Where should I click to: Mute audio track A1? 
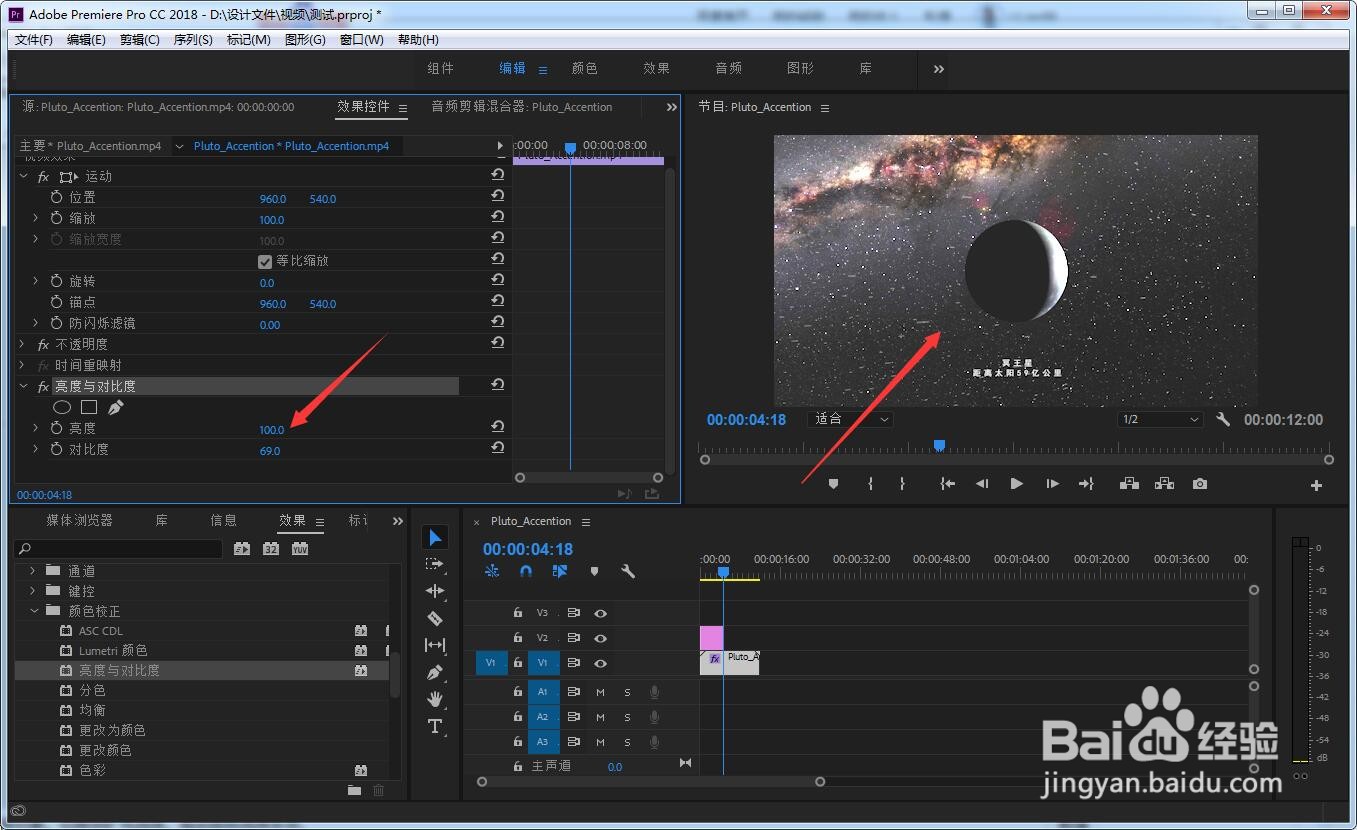coord(601,692)
